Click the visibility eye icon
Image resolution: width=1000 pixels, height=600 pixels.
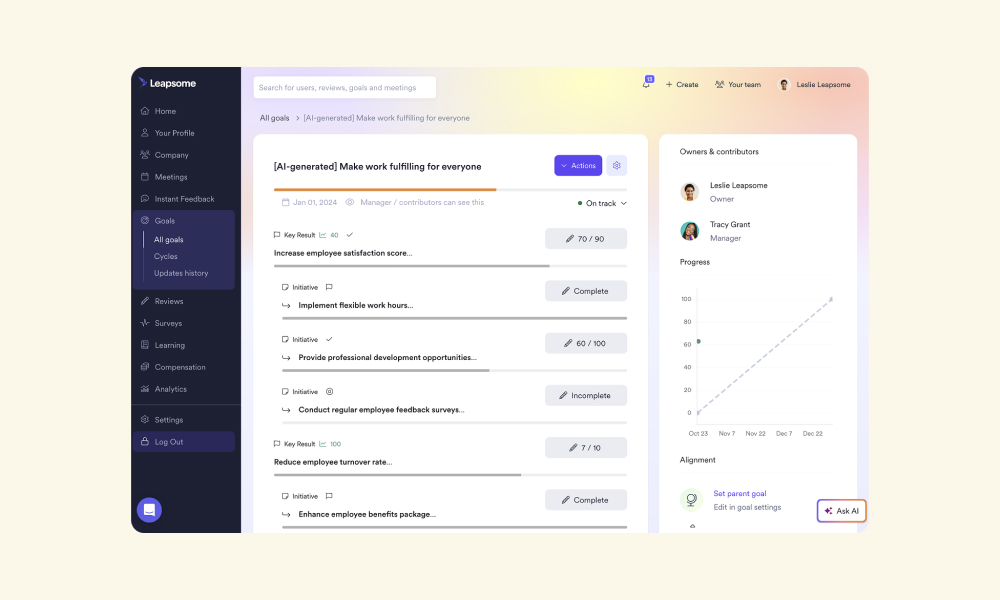pyautogui.click(x=349, y=202)
